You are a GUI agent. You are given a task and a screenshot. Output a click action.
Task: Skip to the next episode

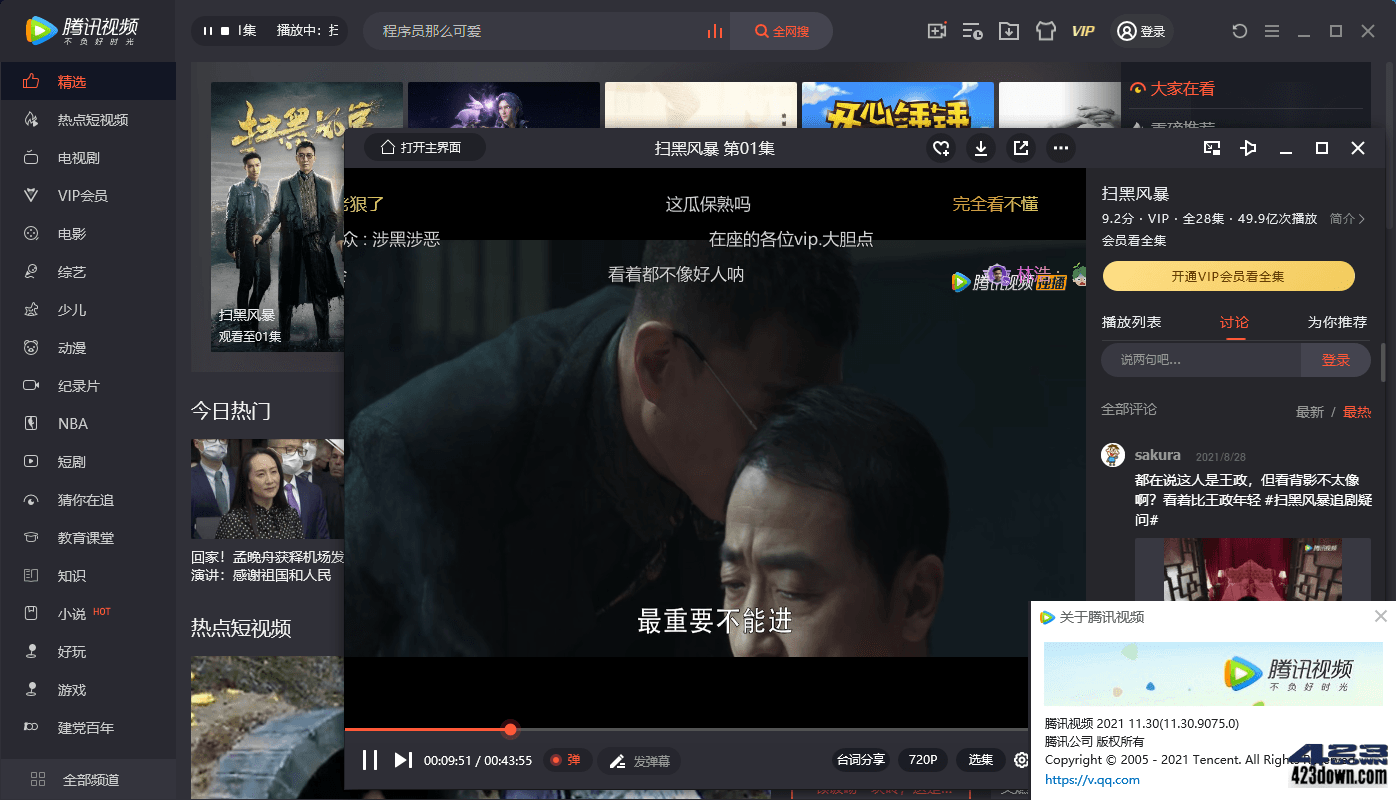(x=403, y=760)
